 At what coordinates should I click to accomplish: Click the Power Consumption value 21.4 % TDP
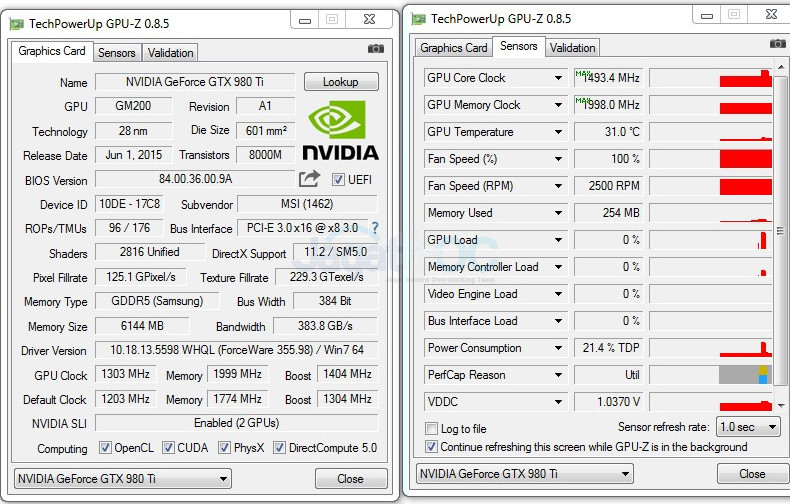608,348
